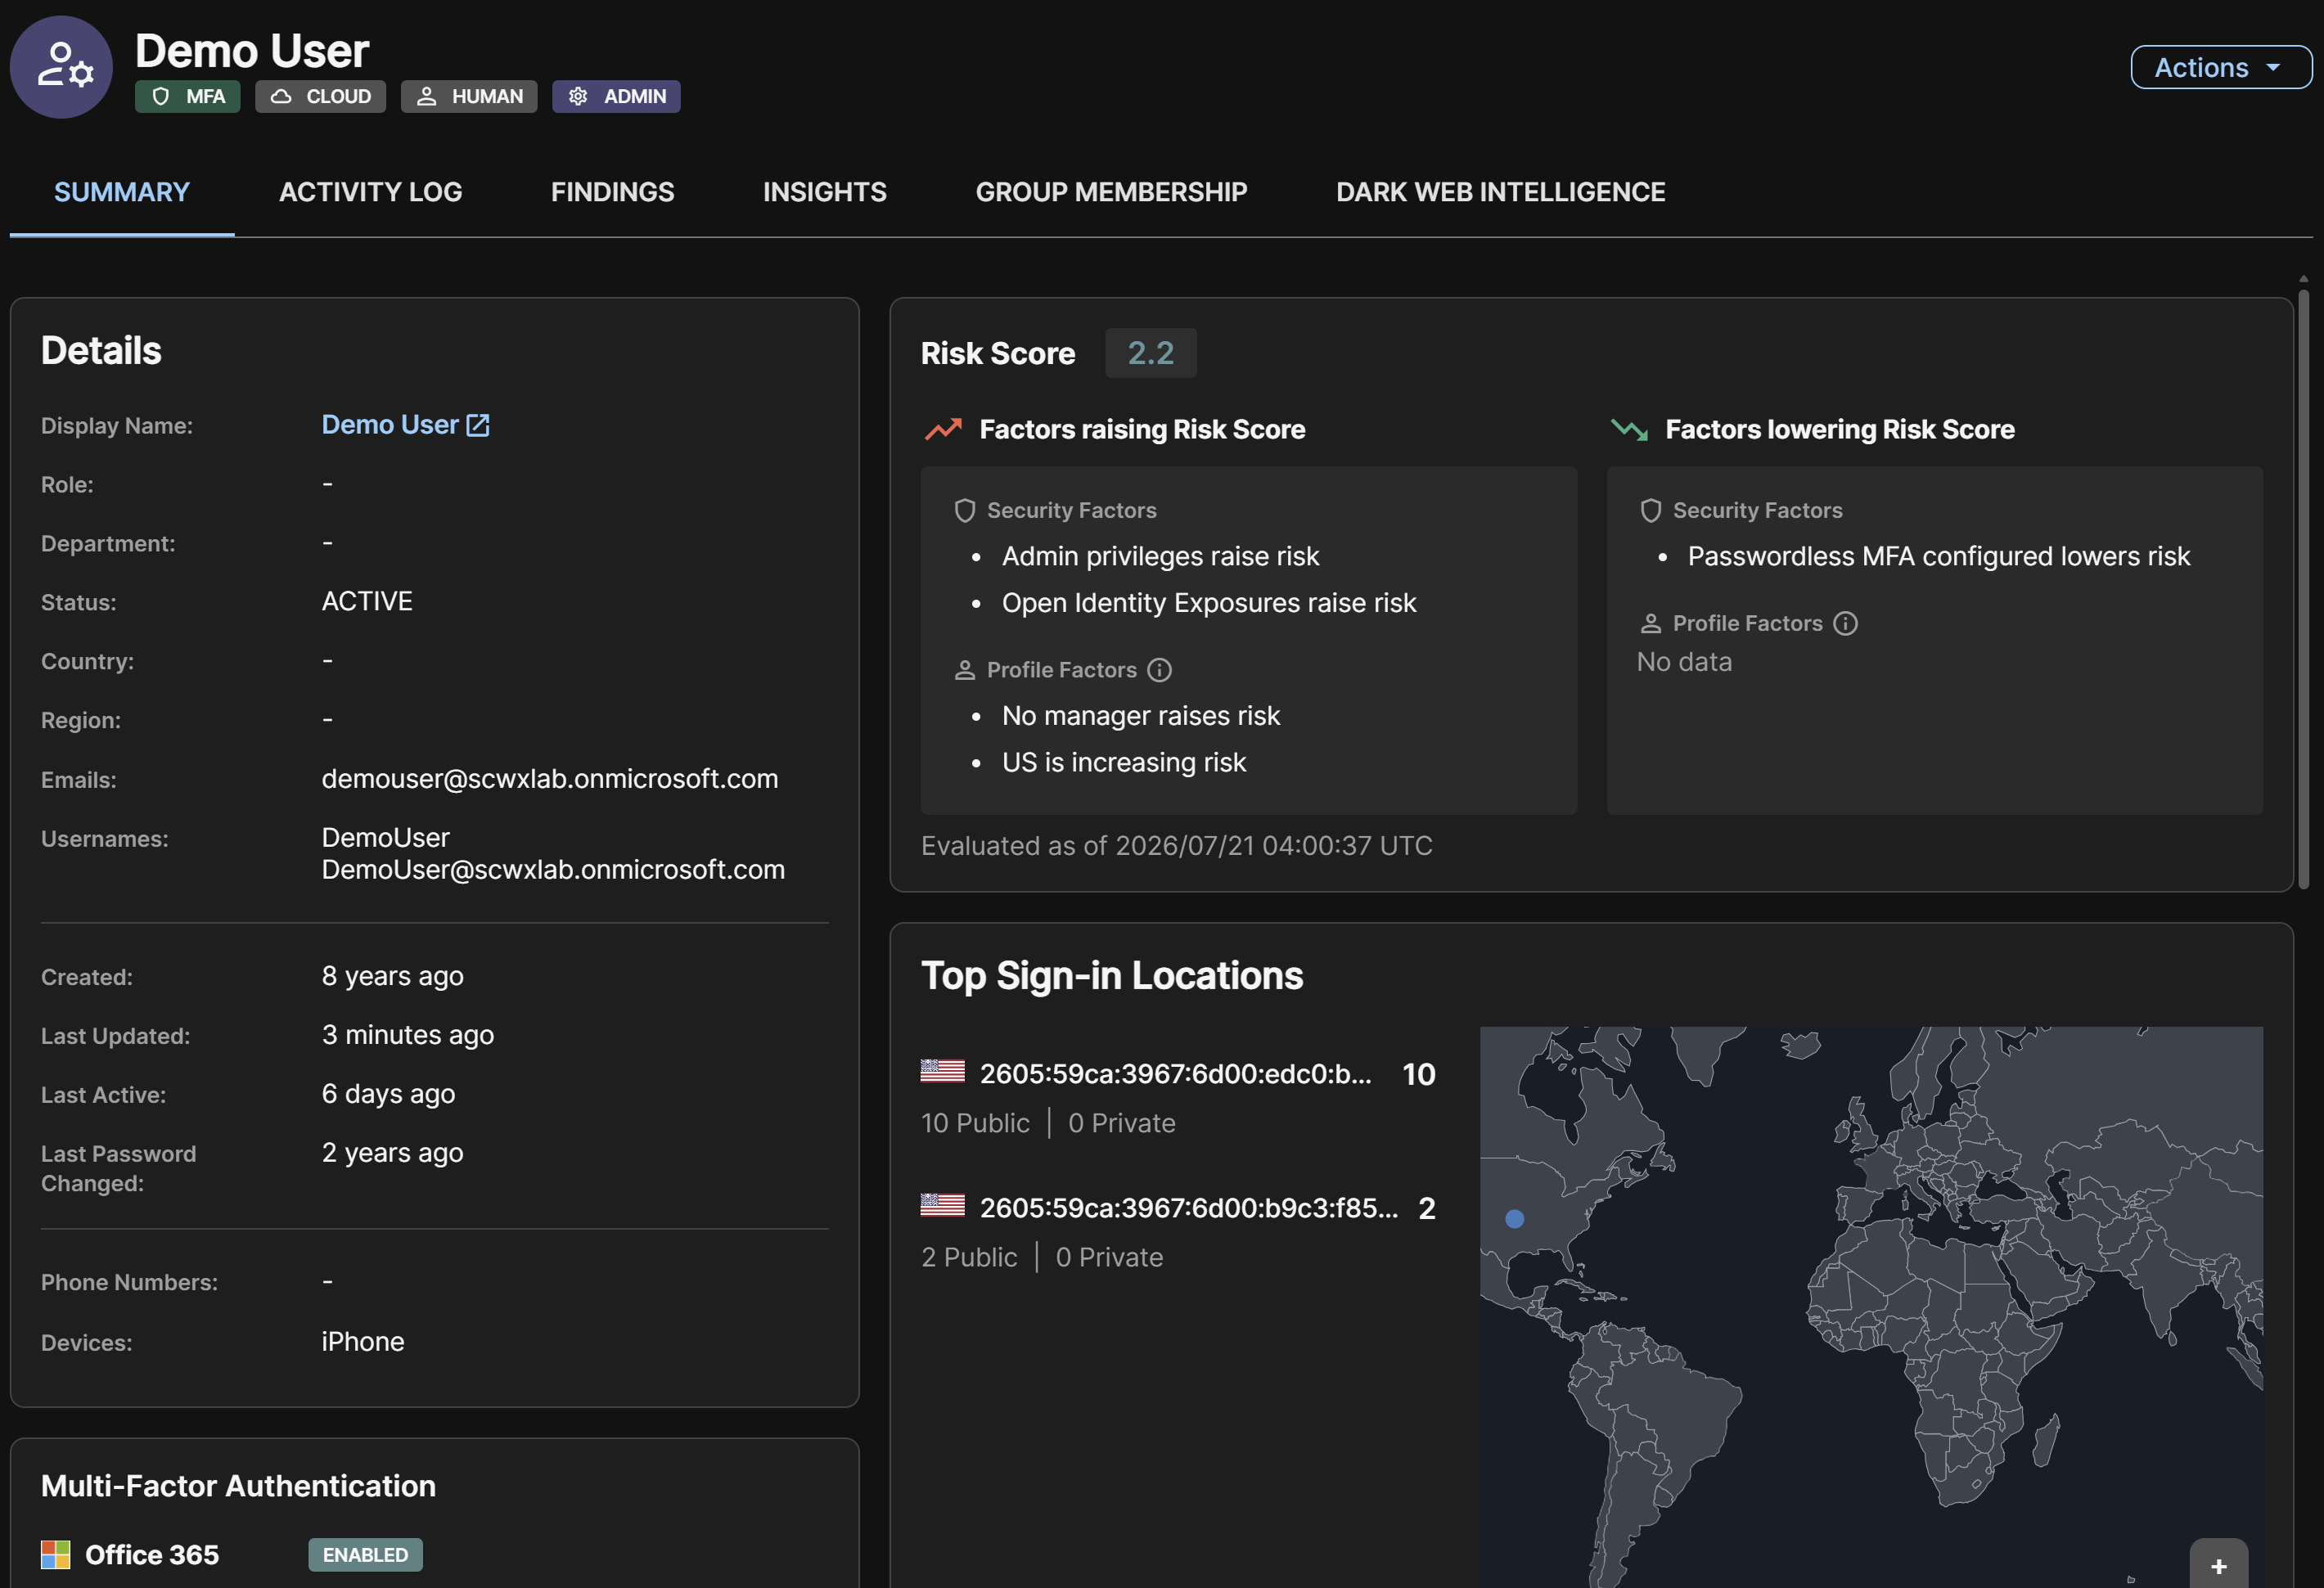Click the ENABLED badge for Office 365
Image resolution: width=2324 pixels, height=1588 pixels.
[x=365, y=1555]
